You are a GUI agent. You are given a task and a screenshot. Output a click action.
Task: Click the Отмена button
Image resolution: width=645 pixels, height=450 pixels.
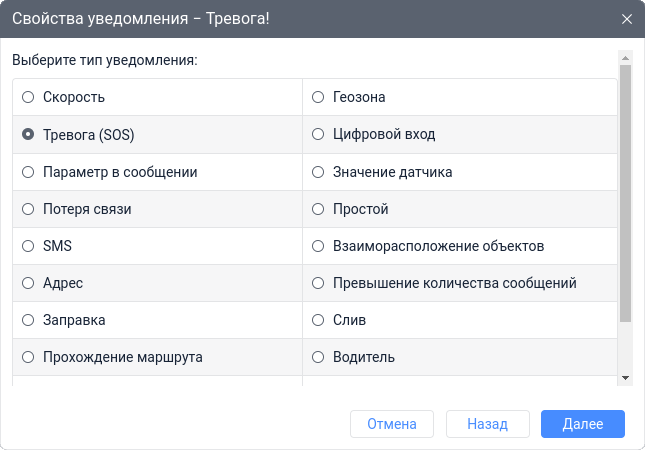pos(391,424)
